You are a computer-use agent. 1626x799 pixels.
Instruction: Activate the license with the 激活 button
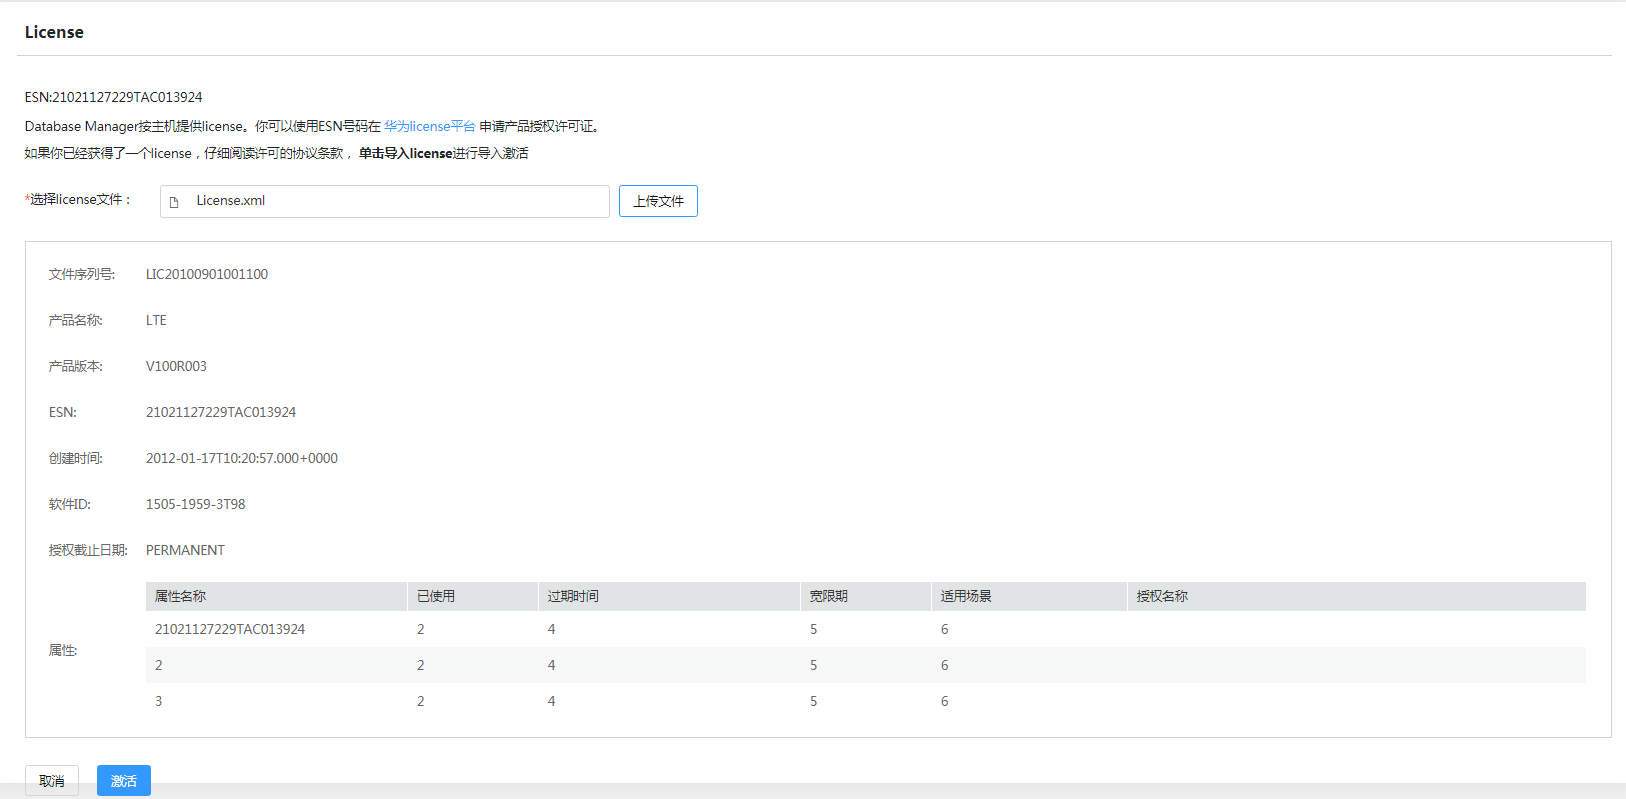124,781
